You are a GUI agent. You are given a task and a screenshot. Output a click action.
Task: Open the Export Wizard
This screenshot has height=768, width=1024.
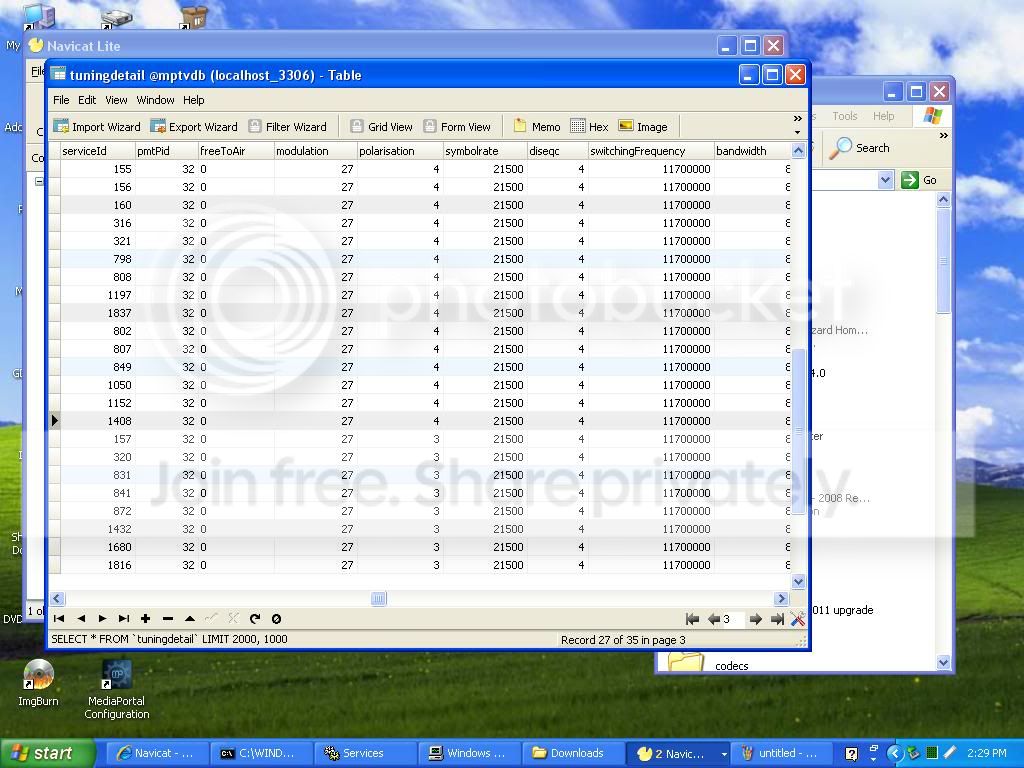click(x=194, y=127)
